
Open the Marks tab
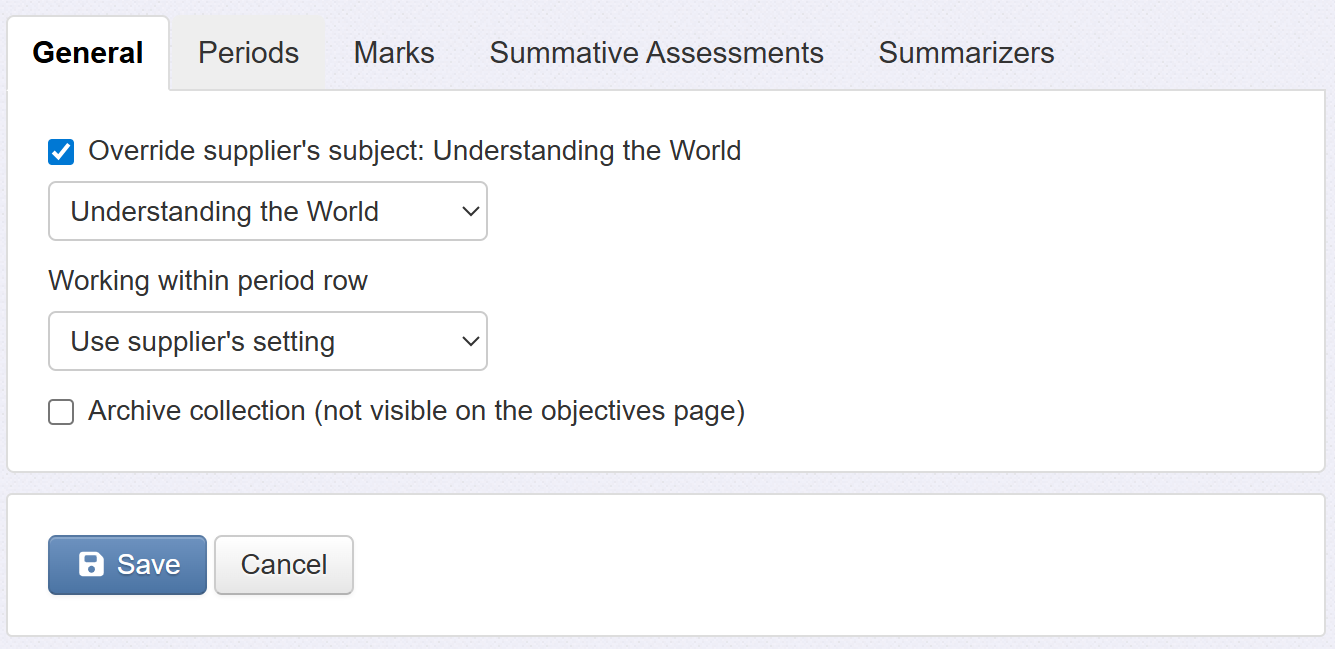click(x=394, y=53)
